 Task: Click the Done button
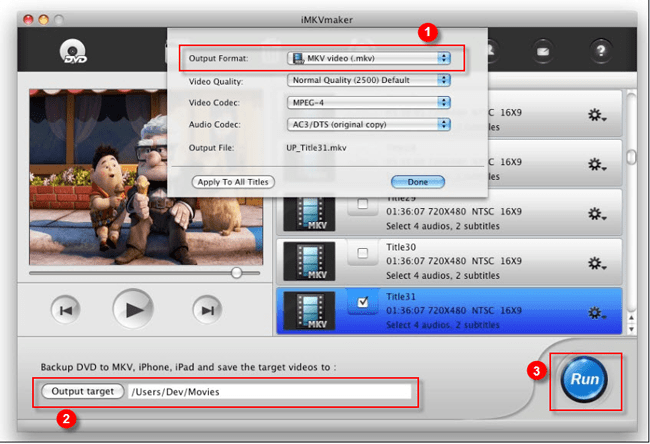tap(417, 182)
